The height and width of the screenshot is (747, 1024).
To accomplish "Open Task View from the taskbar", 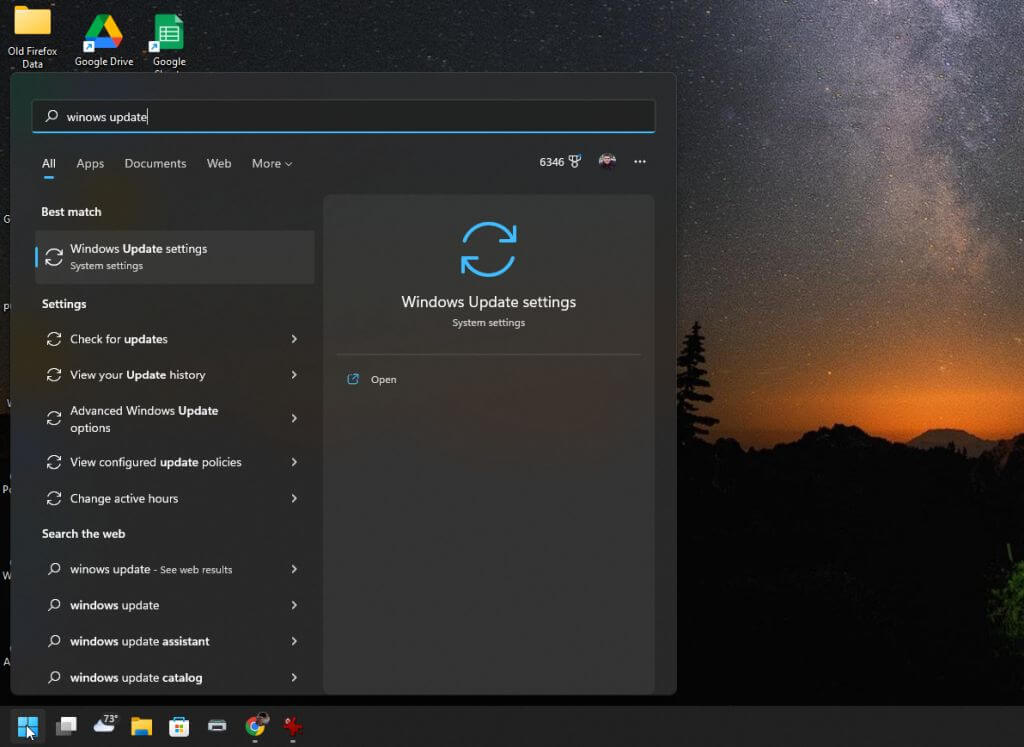I will pyautogui.click(x=66, y=726).
